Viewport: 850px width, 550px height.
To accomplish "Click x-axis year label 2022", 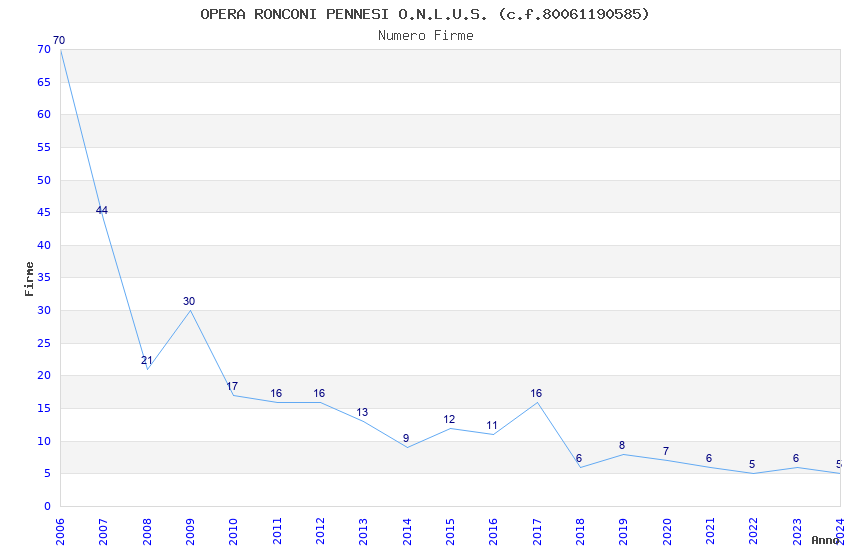I will coord(754,532).
